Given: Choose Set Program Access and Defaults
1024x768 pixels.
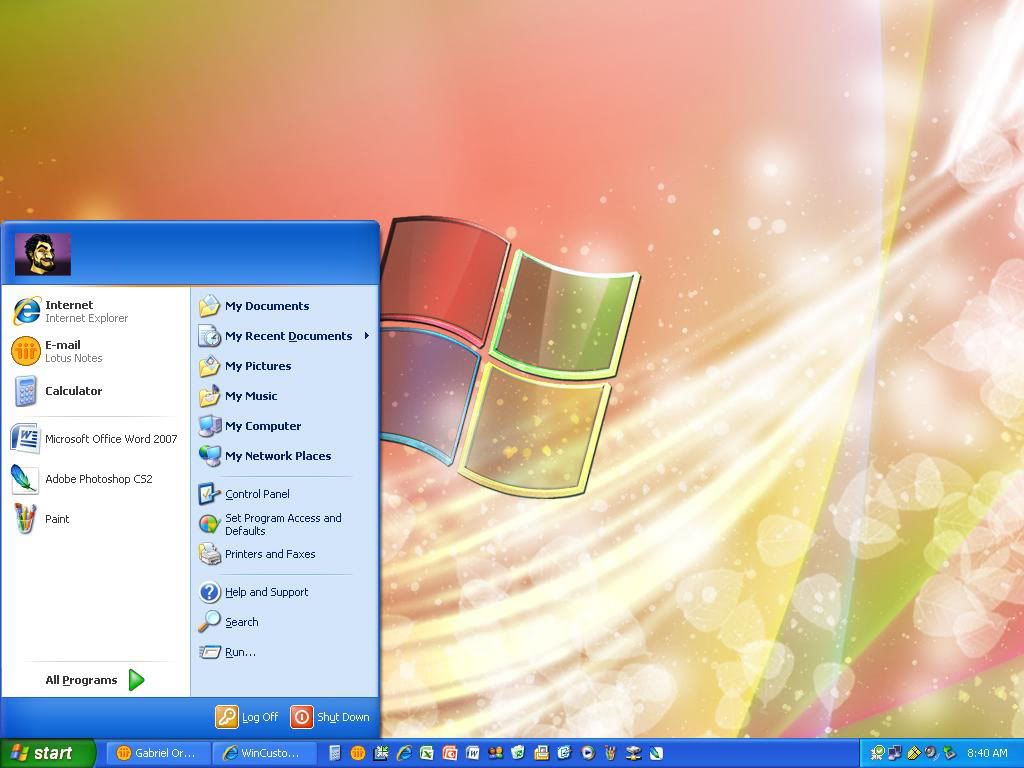Looking at the screenshot, I should (285, 524).
